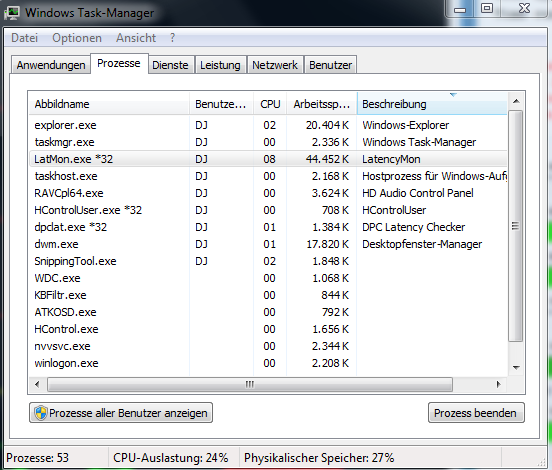Click the scroll up arrow of process list
The width and height of the screenshot is (552, 470).
coord(516,102)
